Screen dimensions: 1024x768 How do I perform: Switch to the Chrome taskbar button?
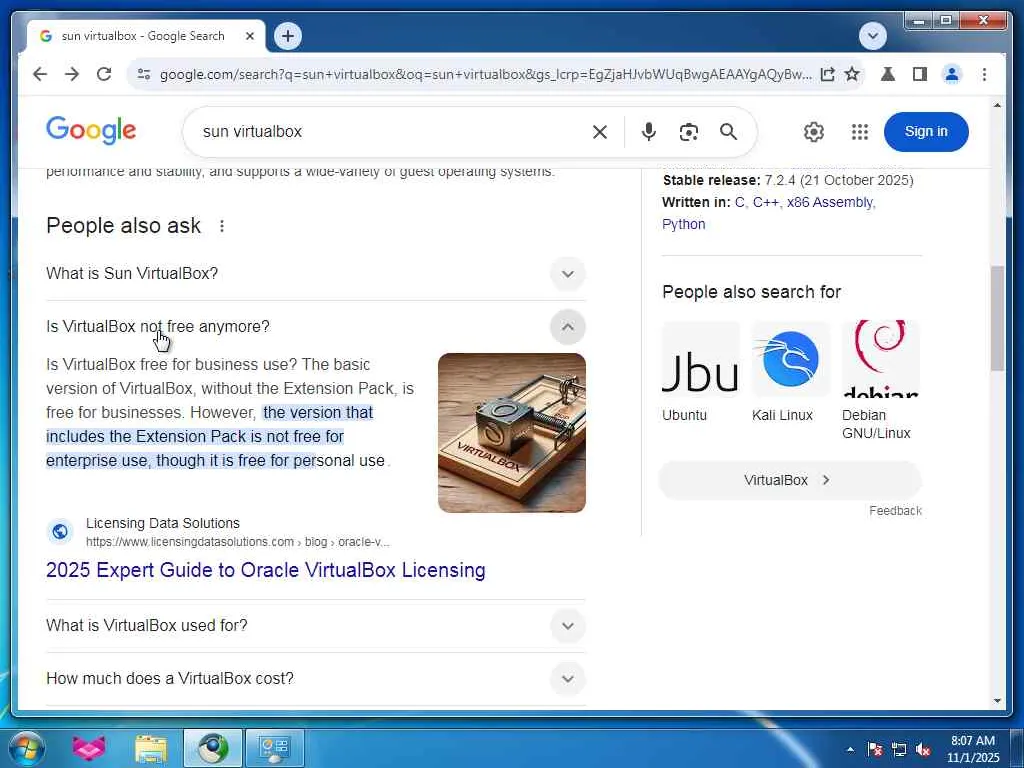213,748
